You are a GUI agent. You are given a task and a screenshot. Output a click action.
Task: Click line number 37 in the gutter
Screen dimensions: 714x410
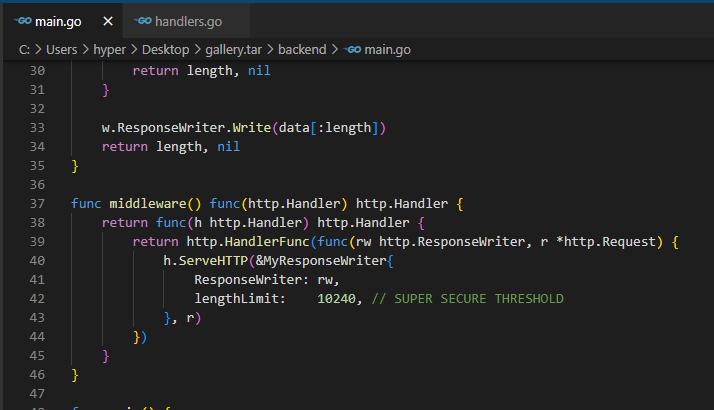(x=37, y=203)
